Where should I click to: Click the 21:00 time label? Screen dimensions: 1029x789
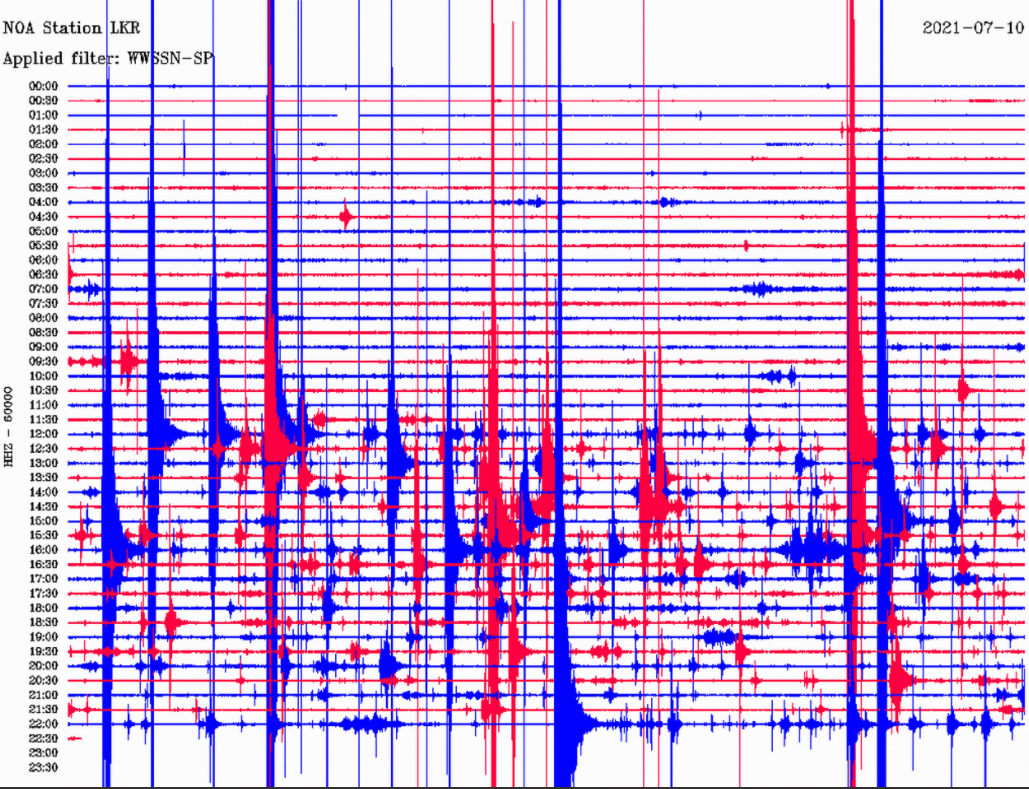coord(42,695)
